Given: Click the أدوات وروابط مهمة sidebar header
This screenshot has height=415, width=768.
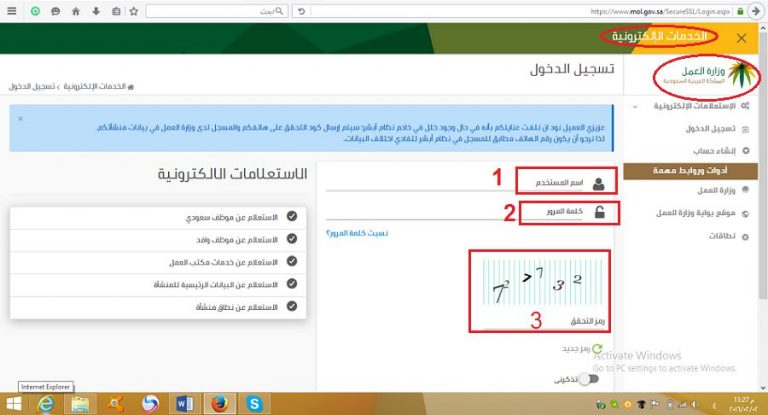Looking at the screenshot, I should pos(691,171).
